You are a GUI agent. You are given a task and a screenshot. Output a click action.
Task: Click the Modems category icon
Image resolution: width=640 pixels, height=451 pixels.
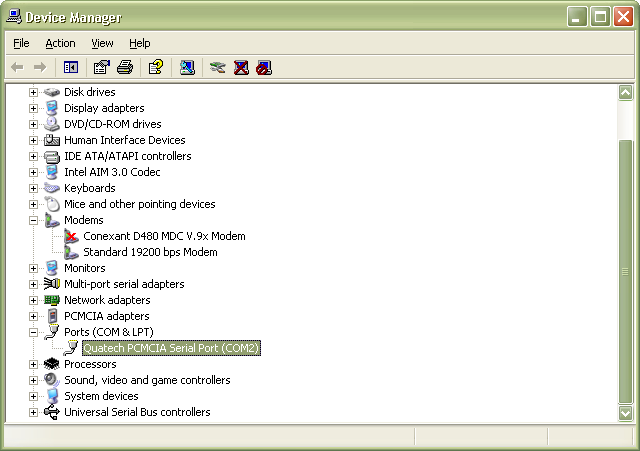(52, 220)
